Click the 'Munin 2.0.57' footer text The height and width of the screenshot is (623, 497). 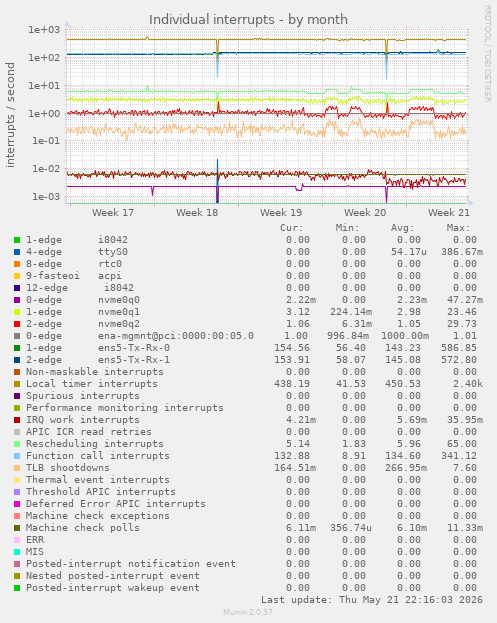coord(248,612)
